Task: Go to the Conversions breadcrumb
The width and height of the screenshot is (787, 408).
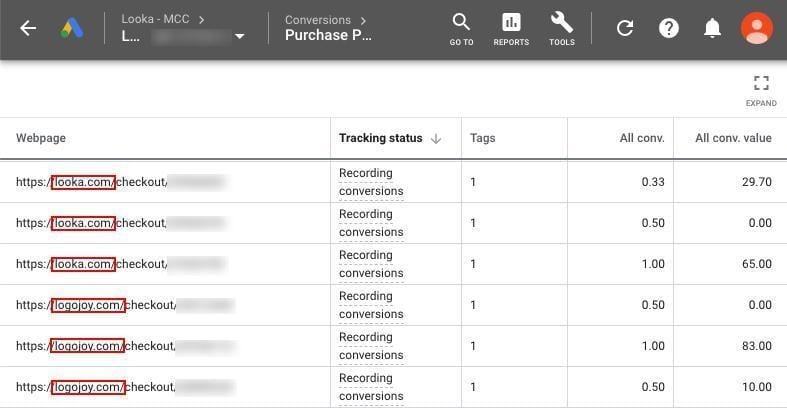Action: tap(318, 20)
